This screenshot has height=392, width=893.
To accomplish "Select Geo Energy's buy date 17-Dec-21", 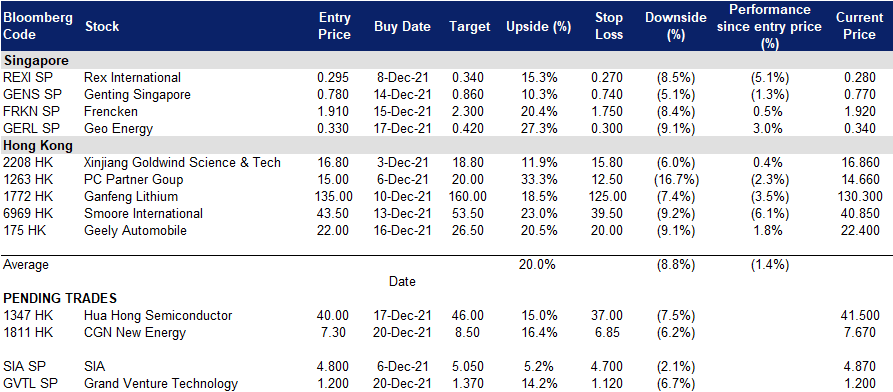I will [x=402, y=129].
